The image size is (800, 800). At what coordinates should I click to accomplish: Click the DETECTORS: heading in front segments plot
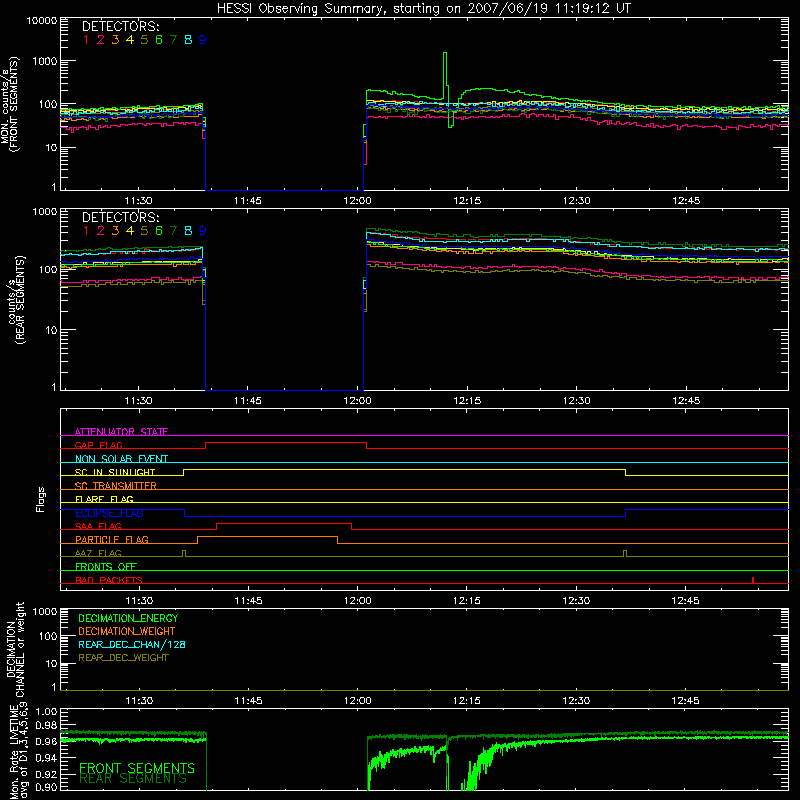120,27
